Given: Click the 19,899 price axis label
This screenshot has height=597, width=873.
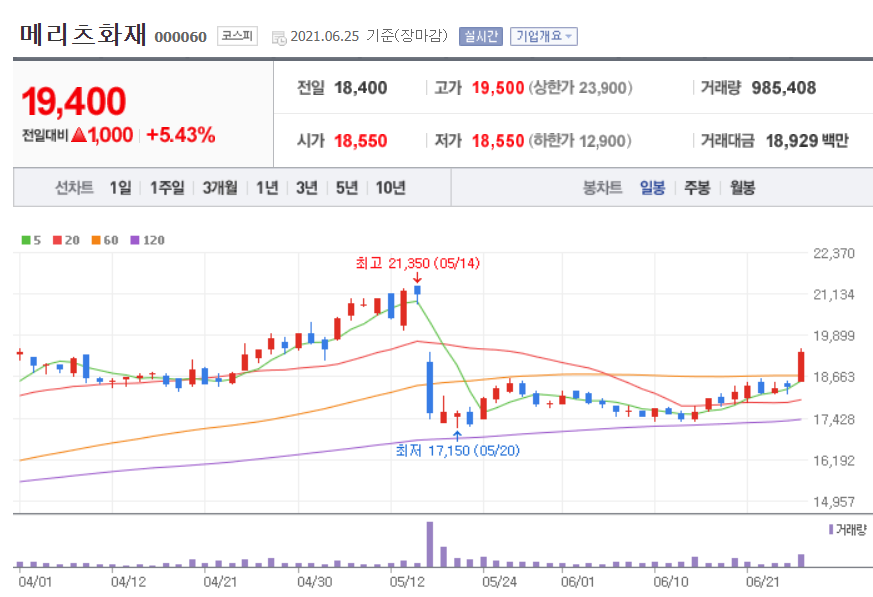Looking at the screenshot, I should point(834,336).
